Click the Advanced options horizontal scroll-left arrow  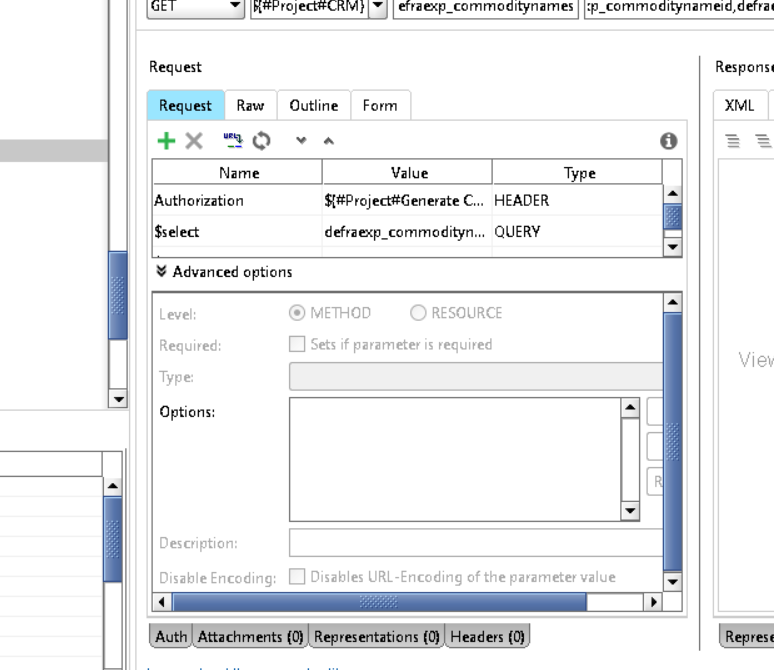162,602
